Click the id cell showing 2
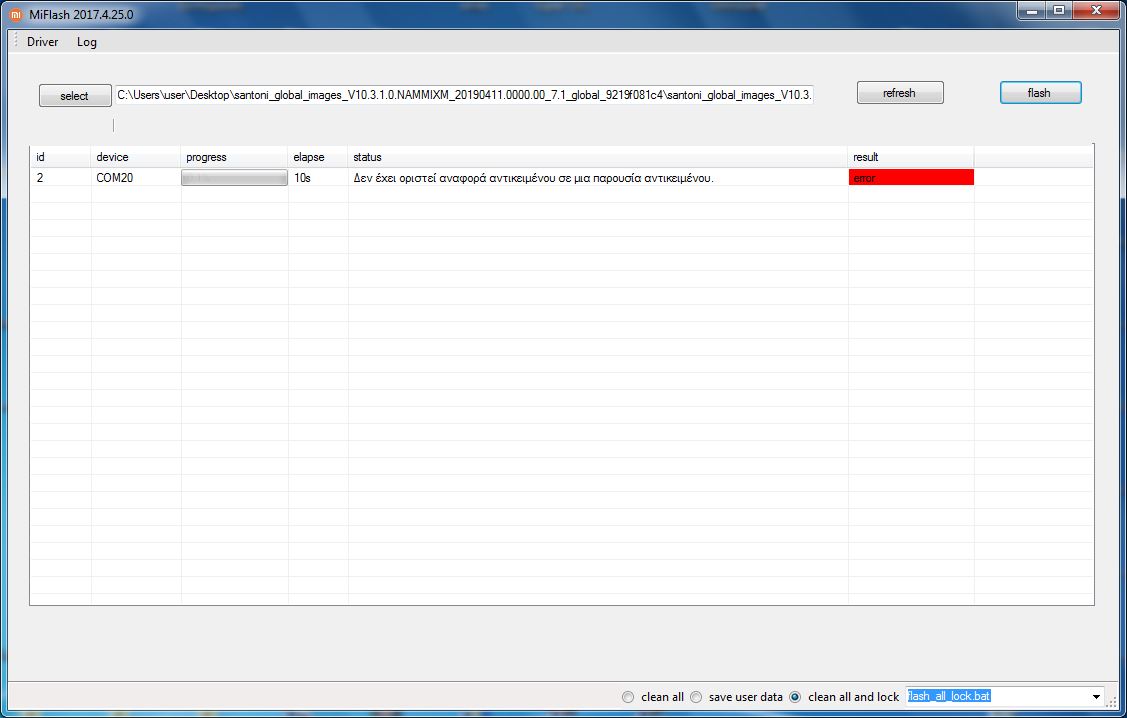 click(60, 178)
